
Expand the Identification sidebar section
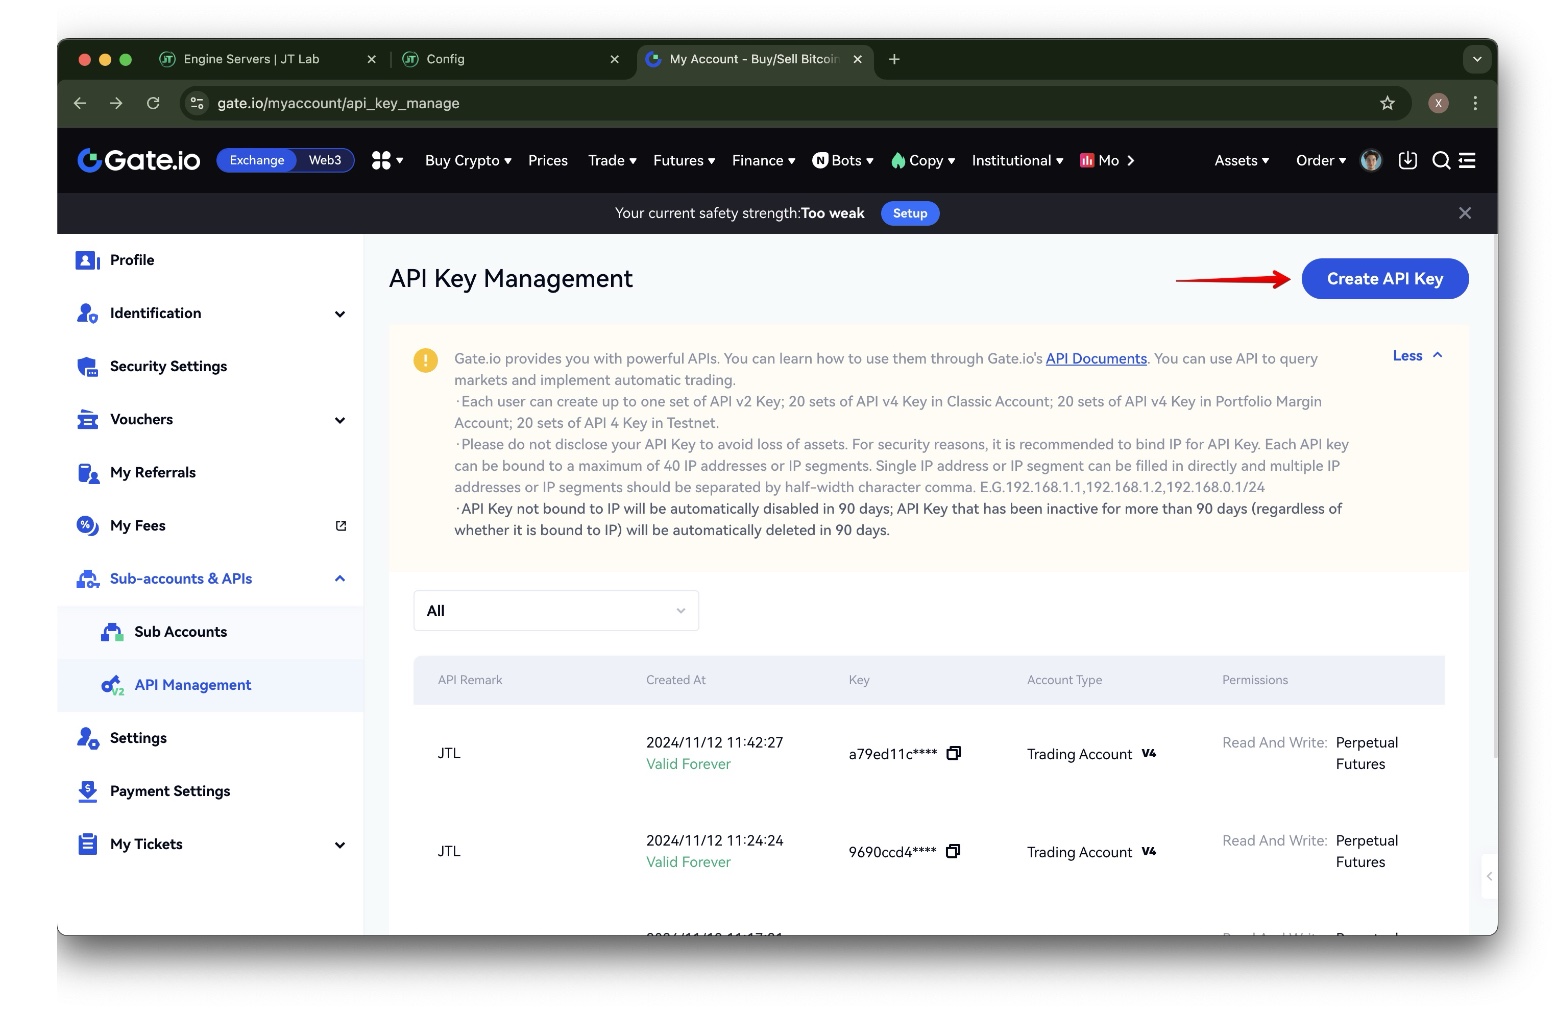[340, 314]
